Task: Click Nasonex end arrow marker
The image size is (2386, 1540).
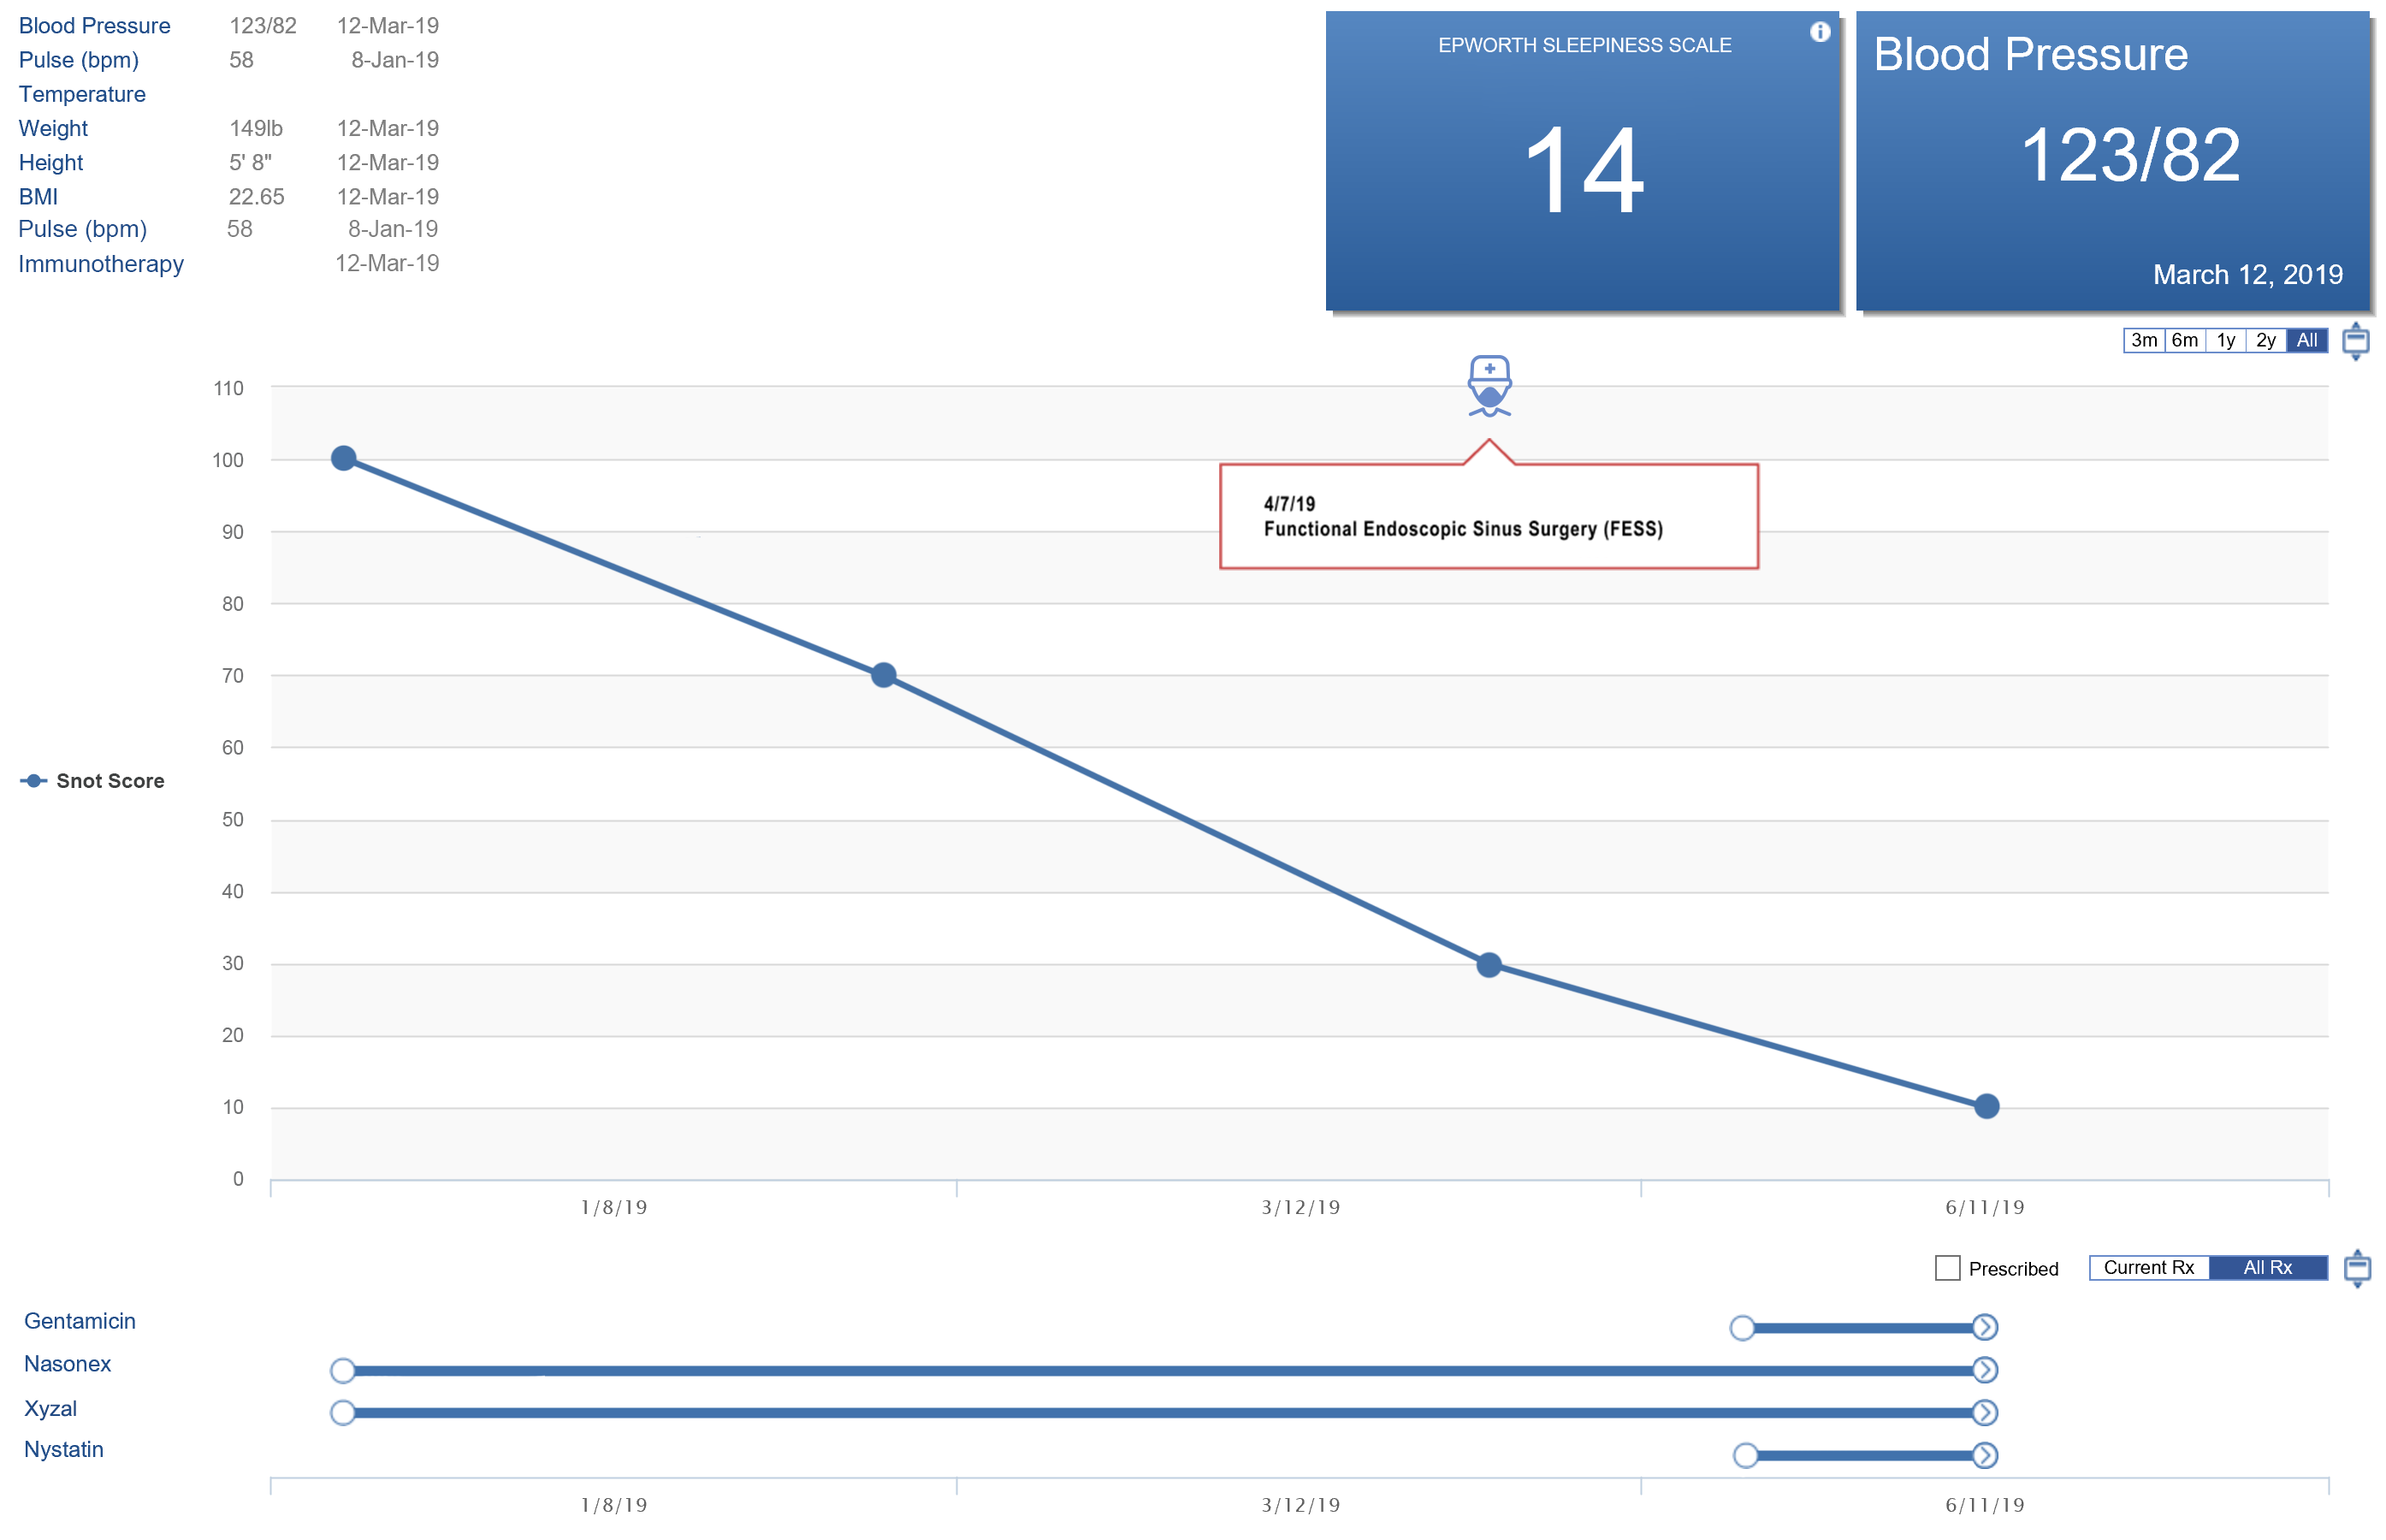Action: (1984, 1369)
